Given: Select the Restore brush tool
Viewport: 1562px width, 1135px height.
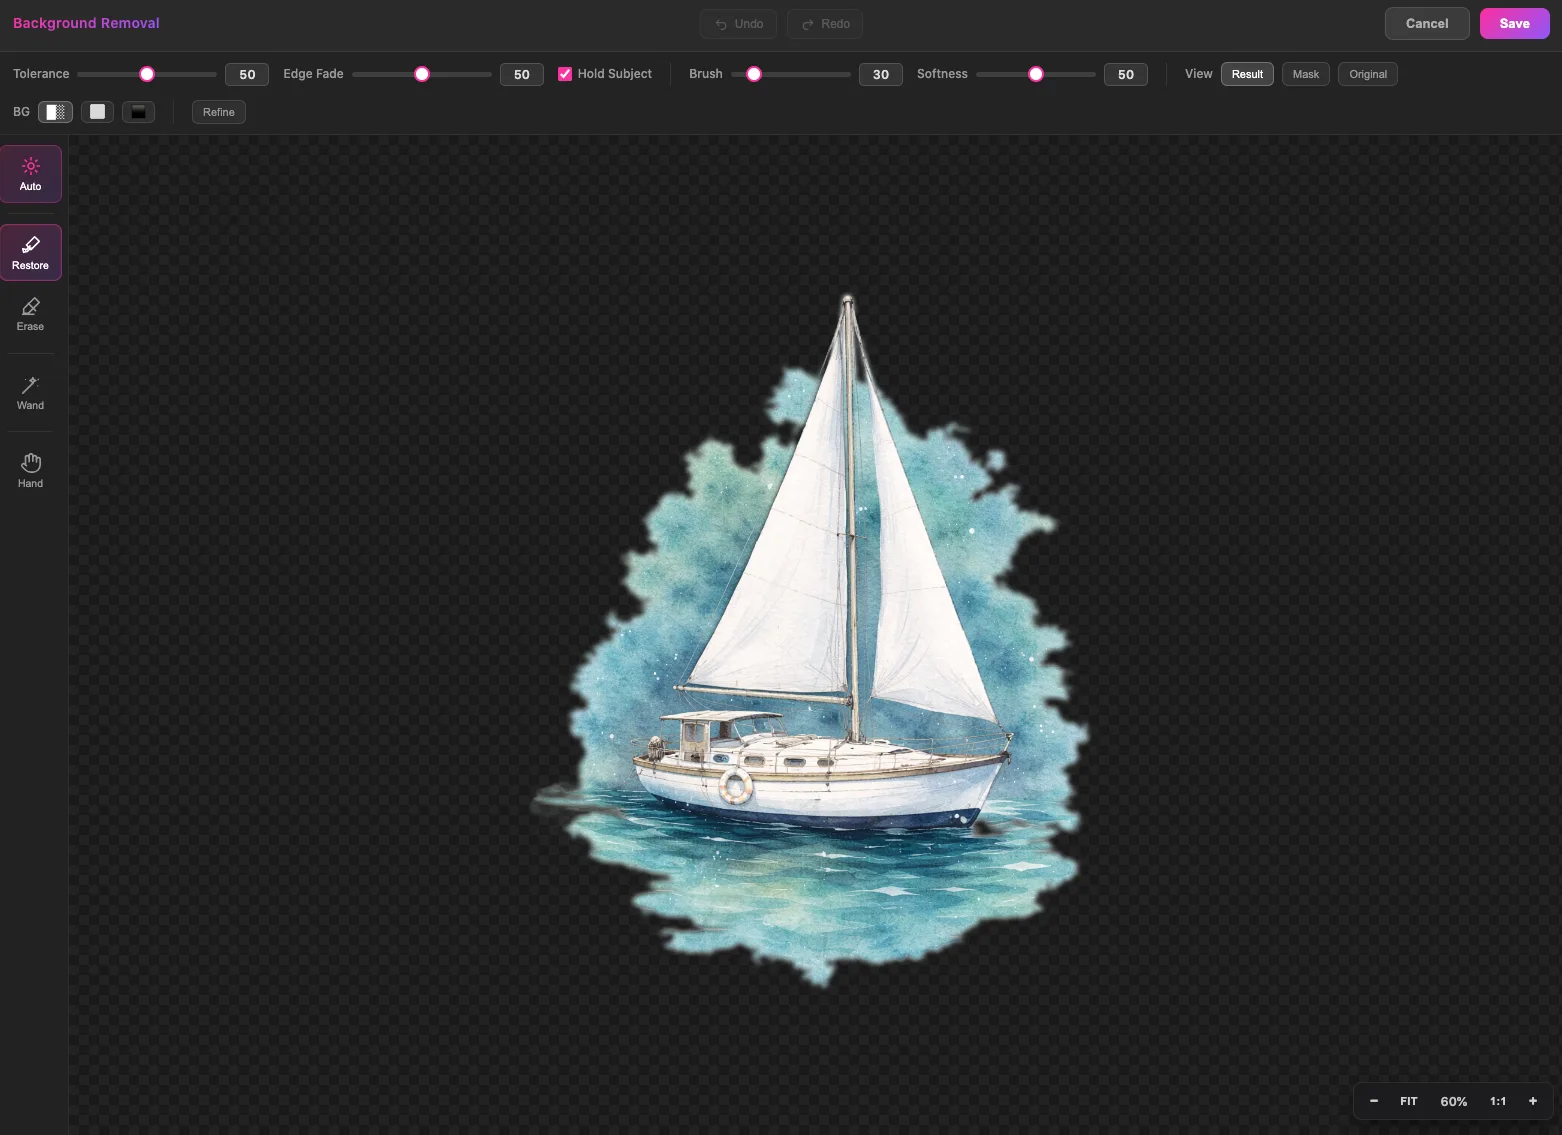Looking at the screenshot, I should pos(31,252).
